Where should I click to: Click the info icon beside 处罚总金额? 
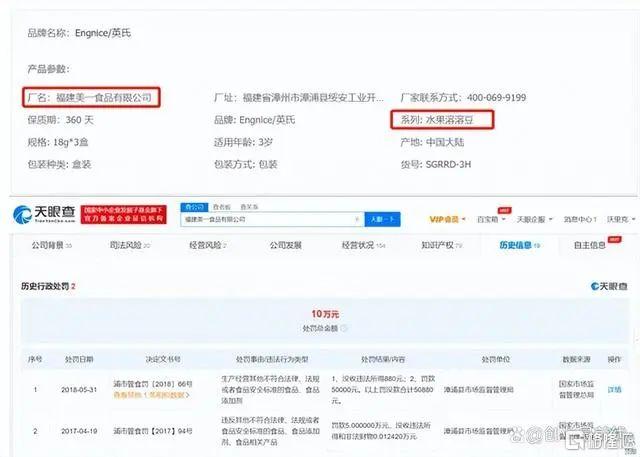(x=344, y=328)
